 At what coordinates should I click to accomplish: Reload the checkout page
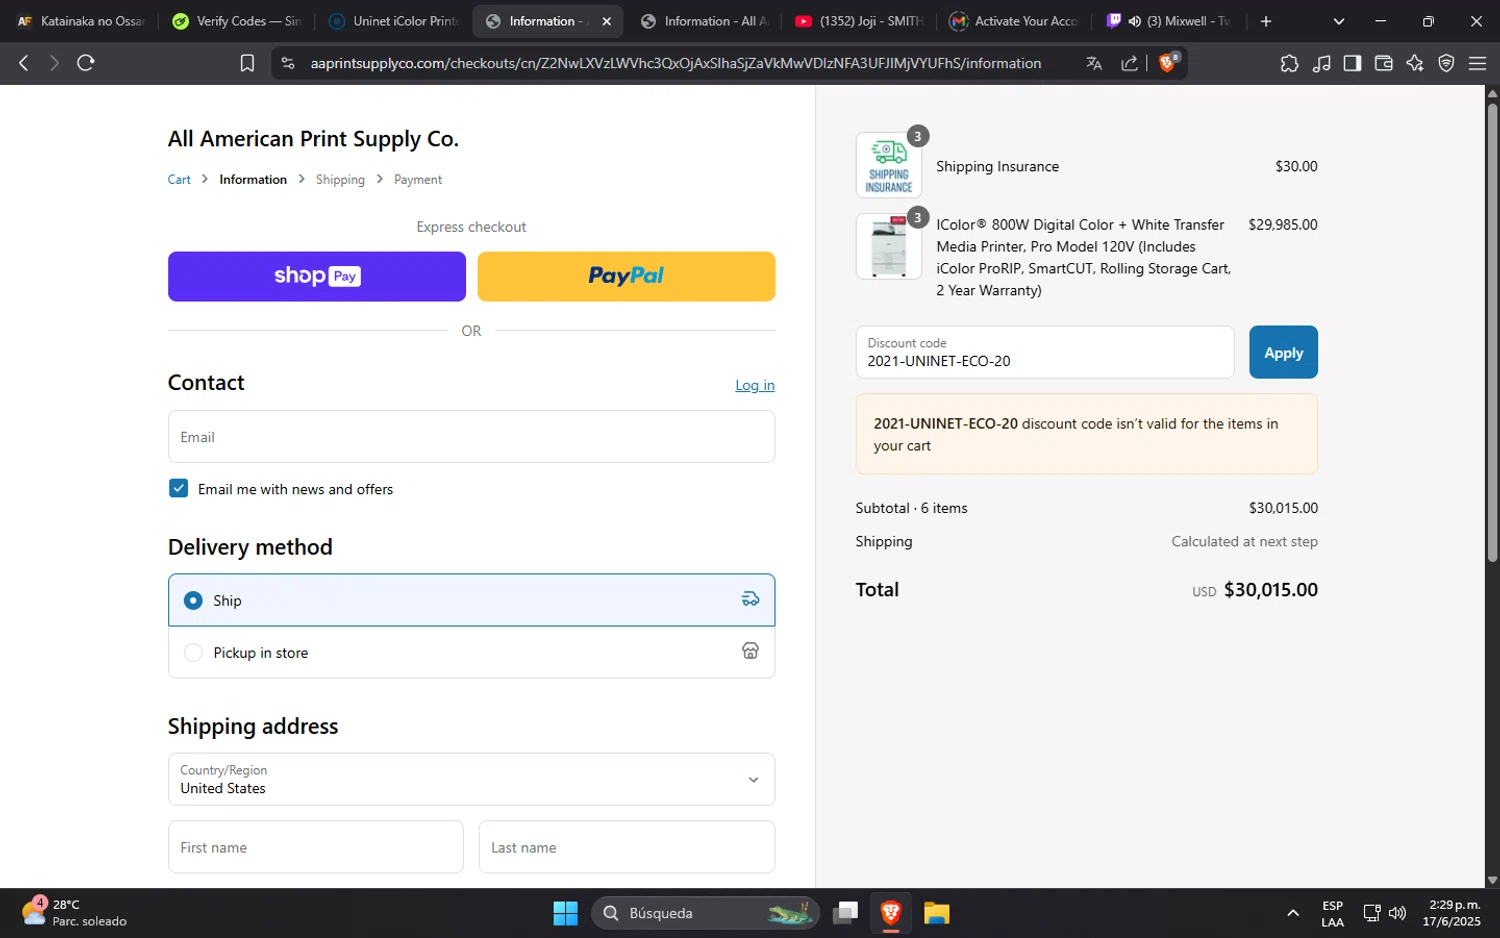tap(86, 63)
